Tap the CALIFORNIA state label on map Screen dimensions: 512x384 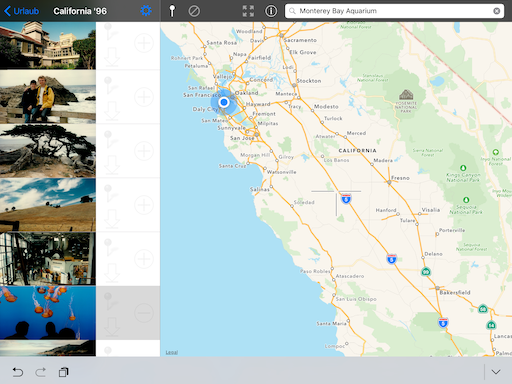click(x=358, y=151)
